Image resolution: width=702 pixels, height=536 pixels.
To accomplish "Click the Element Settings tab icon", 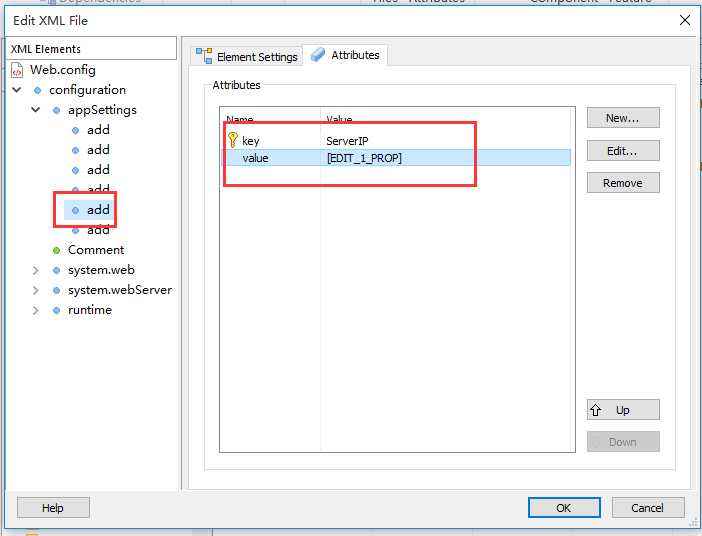I will 204,56.
